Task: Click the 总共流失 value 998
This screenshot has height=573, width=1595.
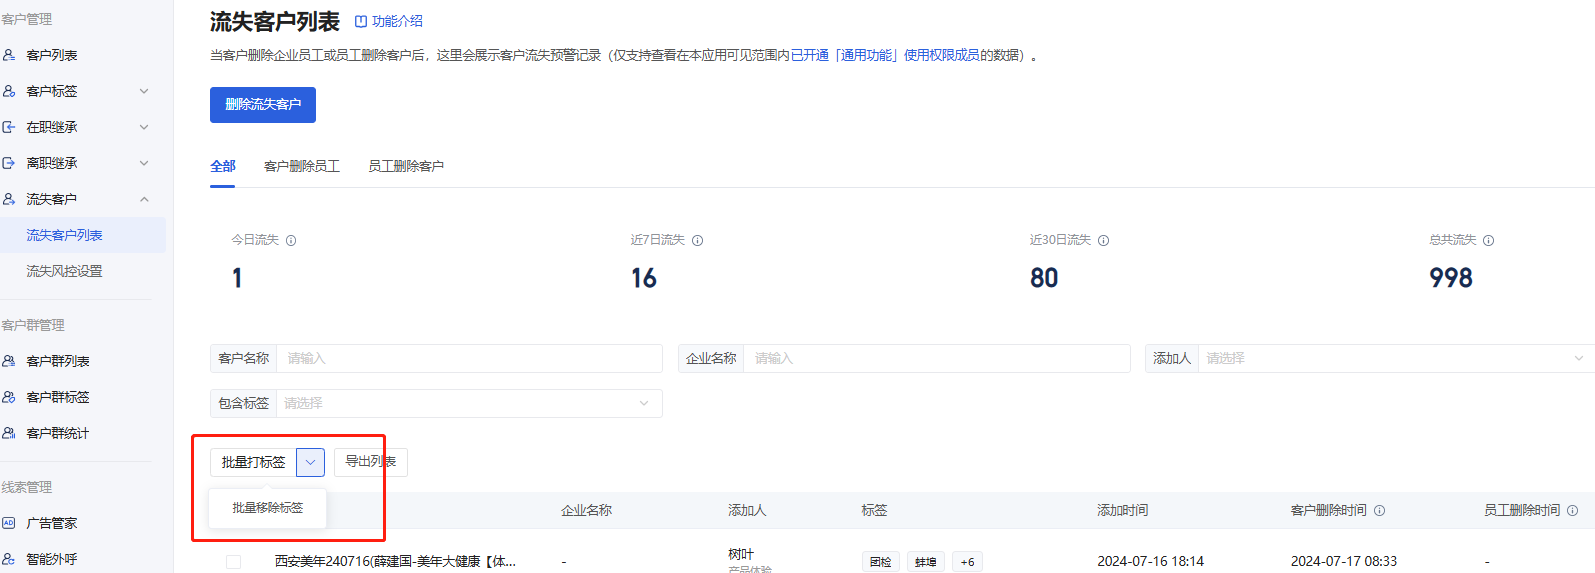Action: click(1451, 278)
